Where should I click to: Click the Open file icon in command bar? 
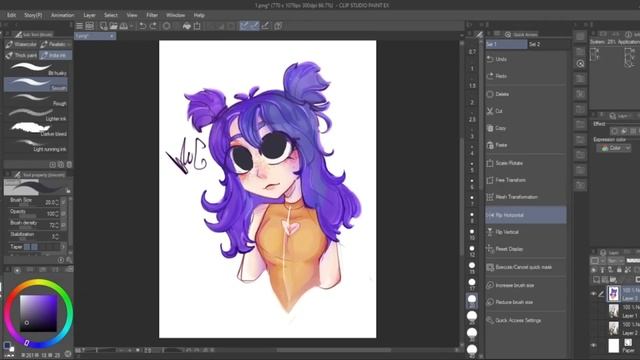(x=113, y=26)
